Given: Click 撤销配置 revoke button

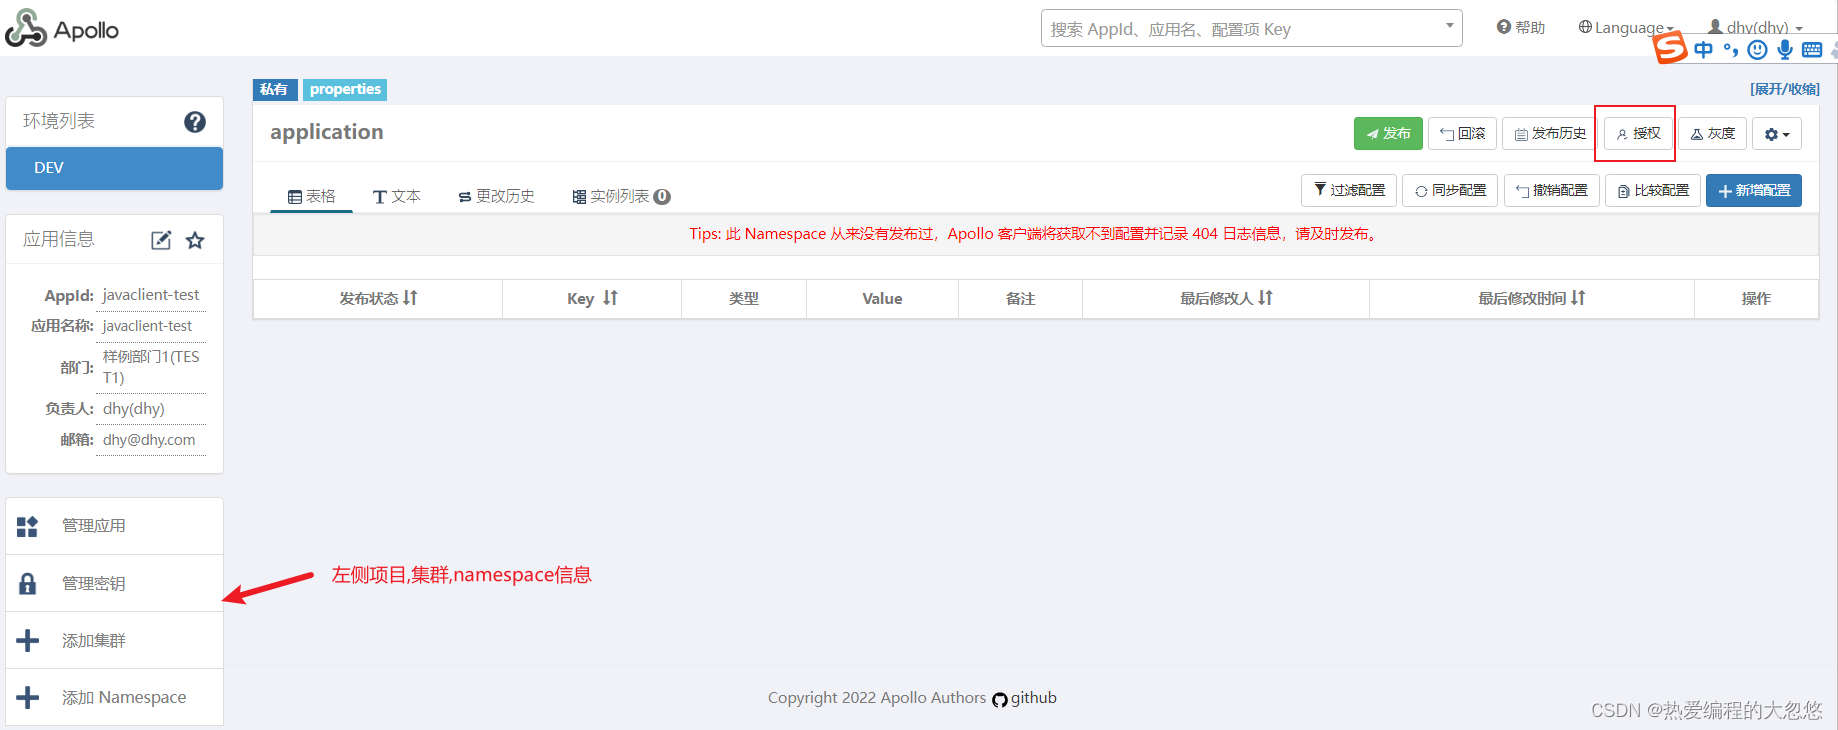Looking at the screenshot, I should (x=1551, y=190).
